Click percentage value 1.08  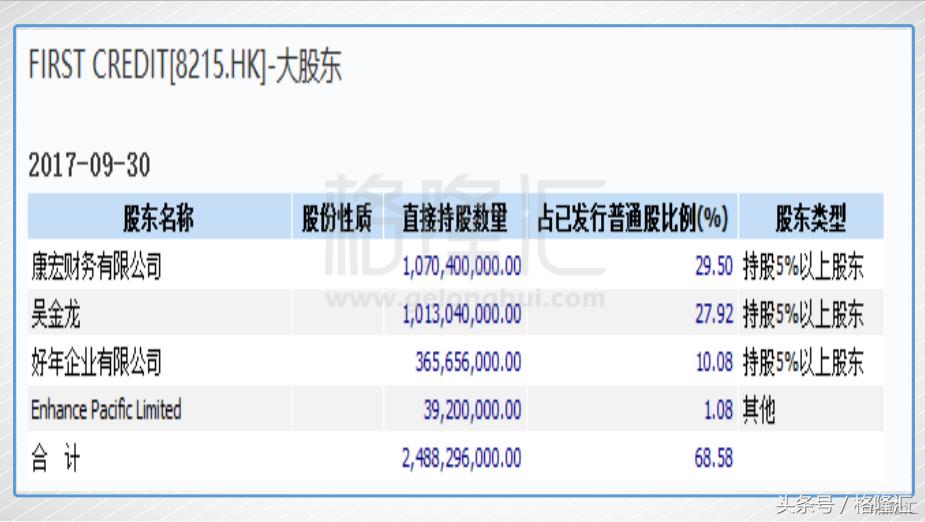coord(719,410)
